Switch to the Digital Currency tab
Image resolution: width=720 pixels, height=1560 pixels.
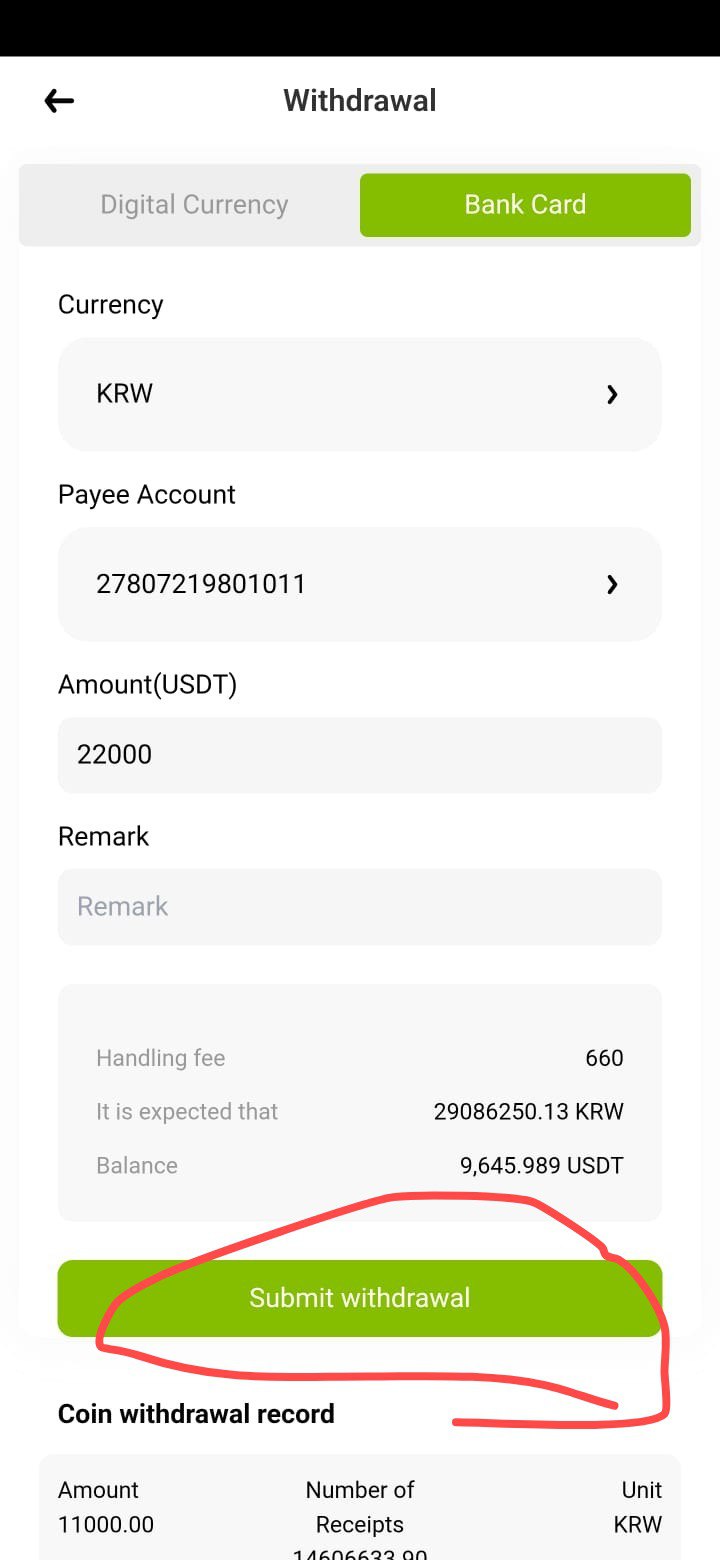pos(194,205)
